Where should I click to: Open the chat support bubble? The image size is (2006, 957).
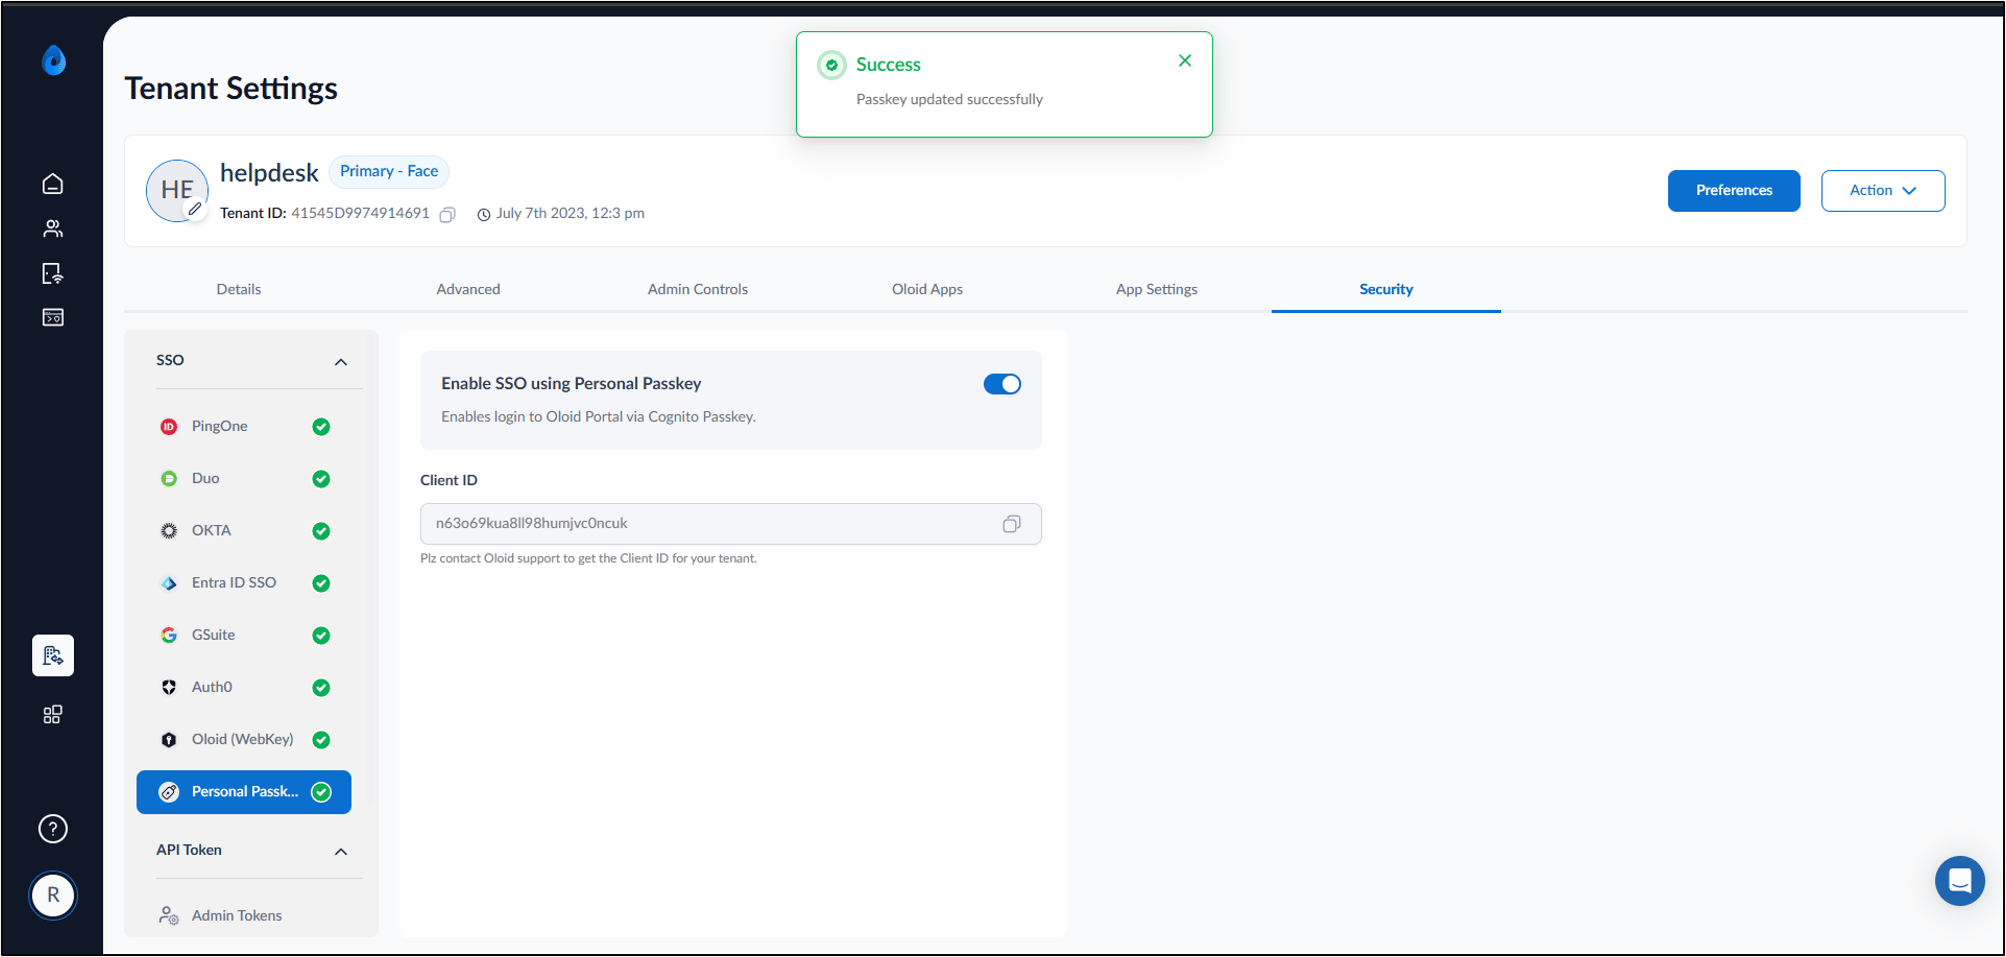tap(1960, 881)
